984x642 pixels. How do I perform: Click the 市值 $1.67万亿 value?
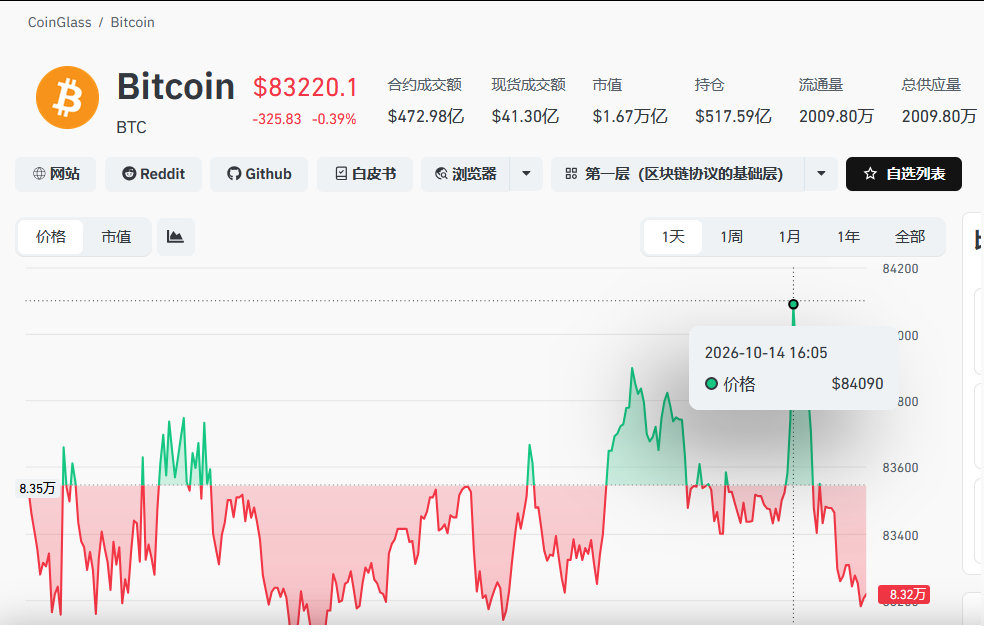coord(630,116)
